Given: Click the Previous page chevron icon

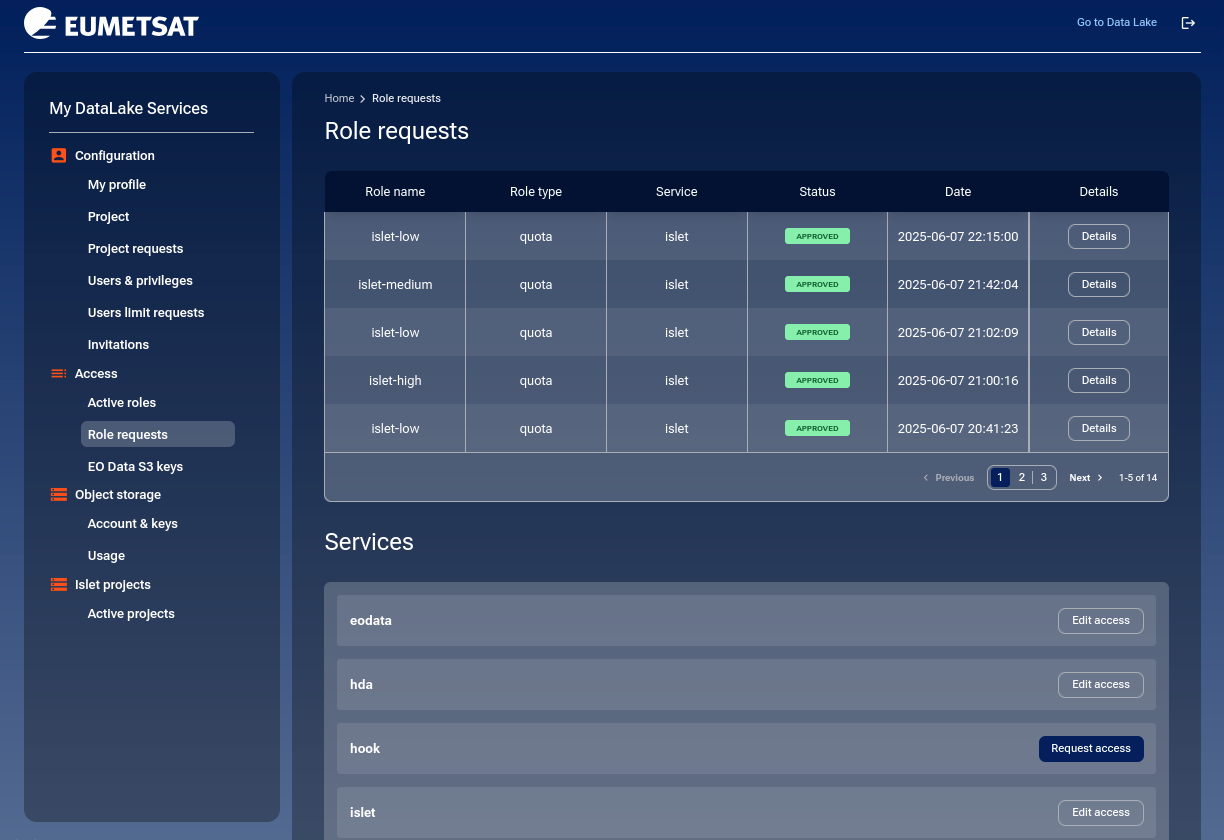Looking at the screenshot, I should click(926, 478).
